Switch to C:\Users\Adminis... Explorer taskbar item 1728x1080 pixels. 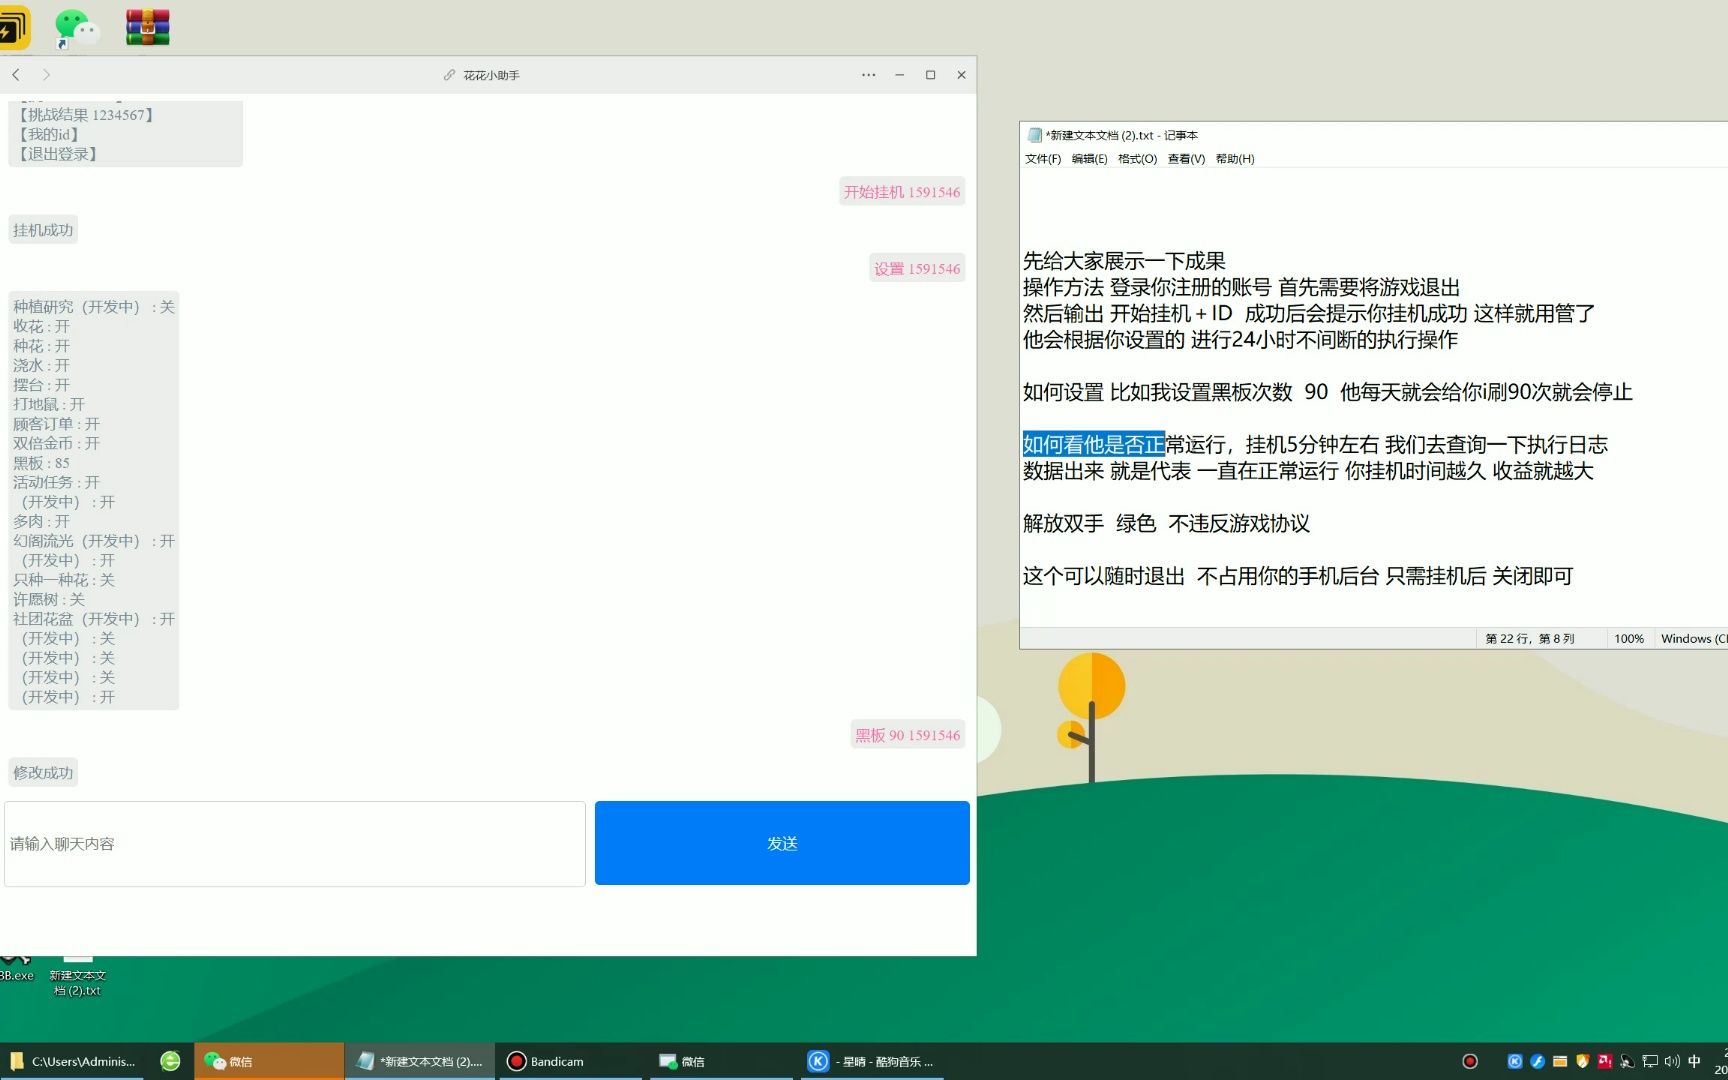pyautogui.click(x=74, y=1061)
